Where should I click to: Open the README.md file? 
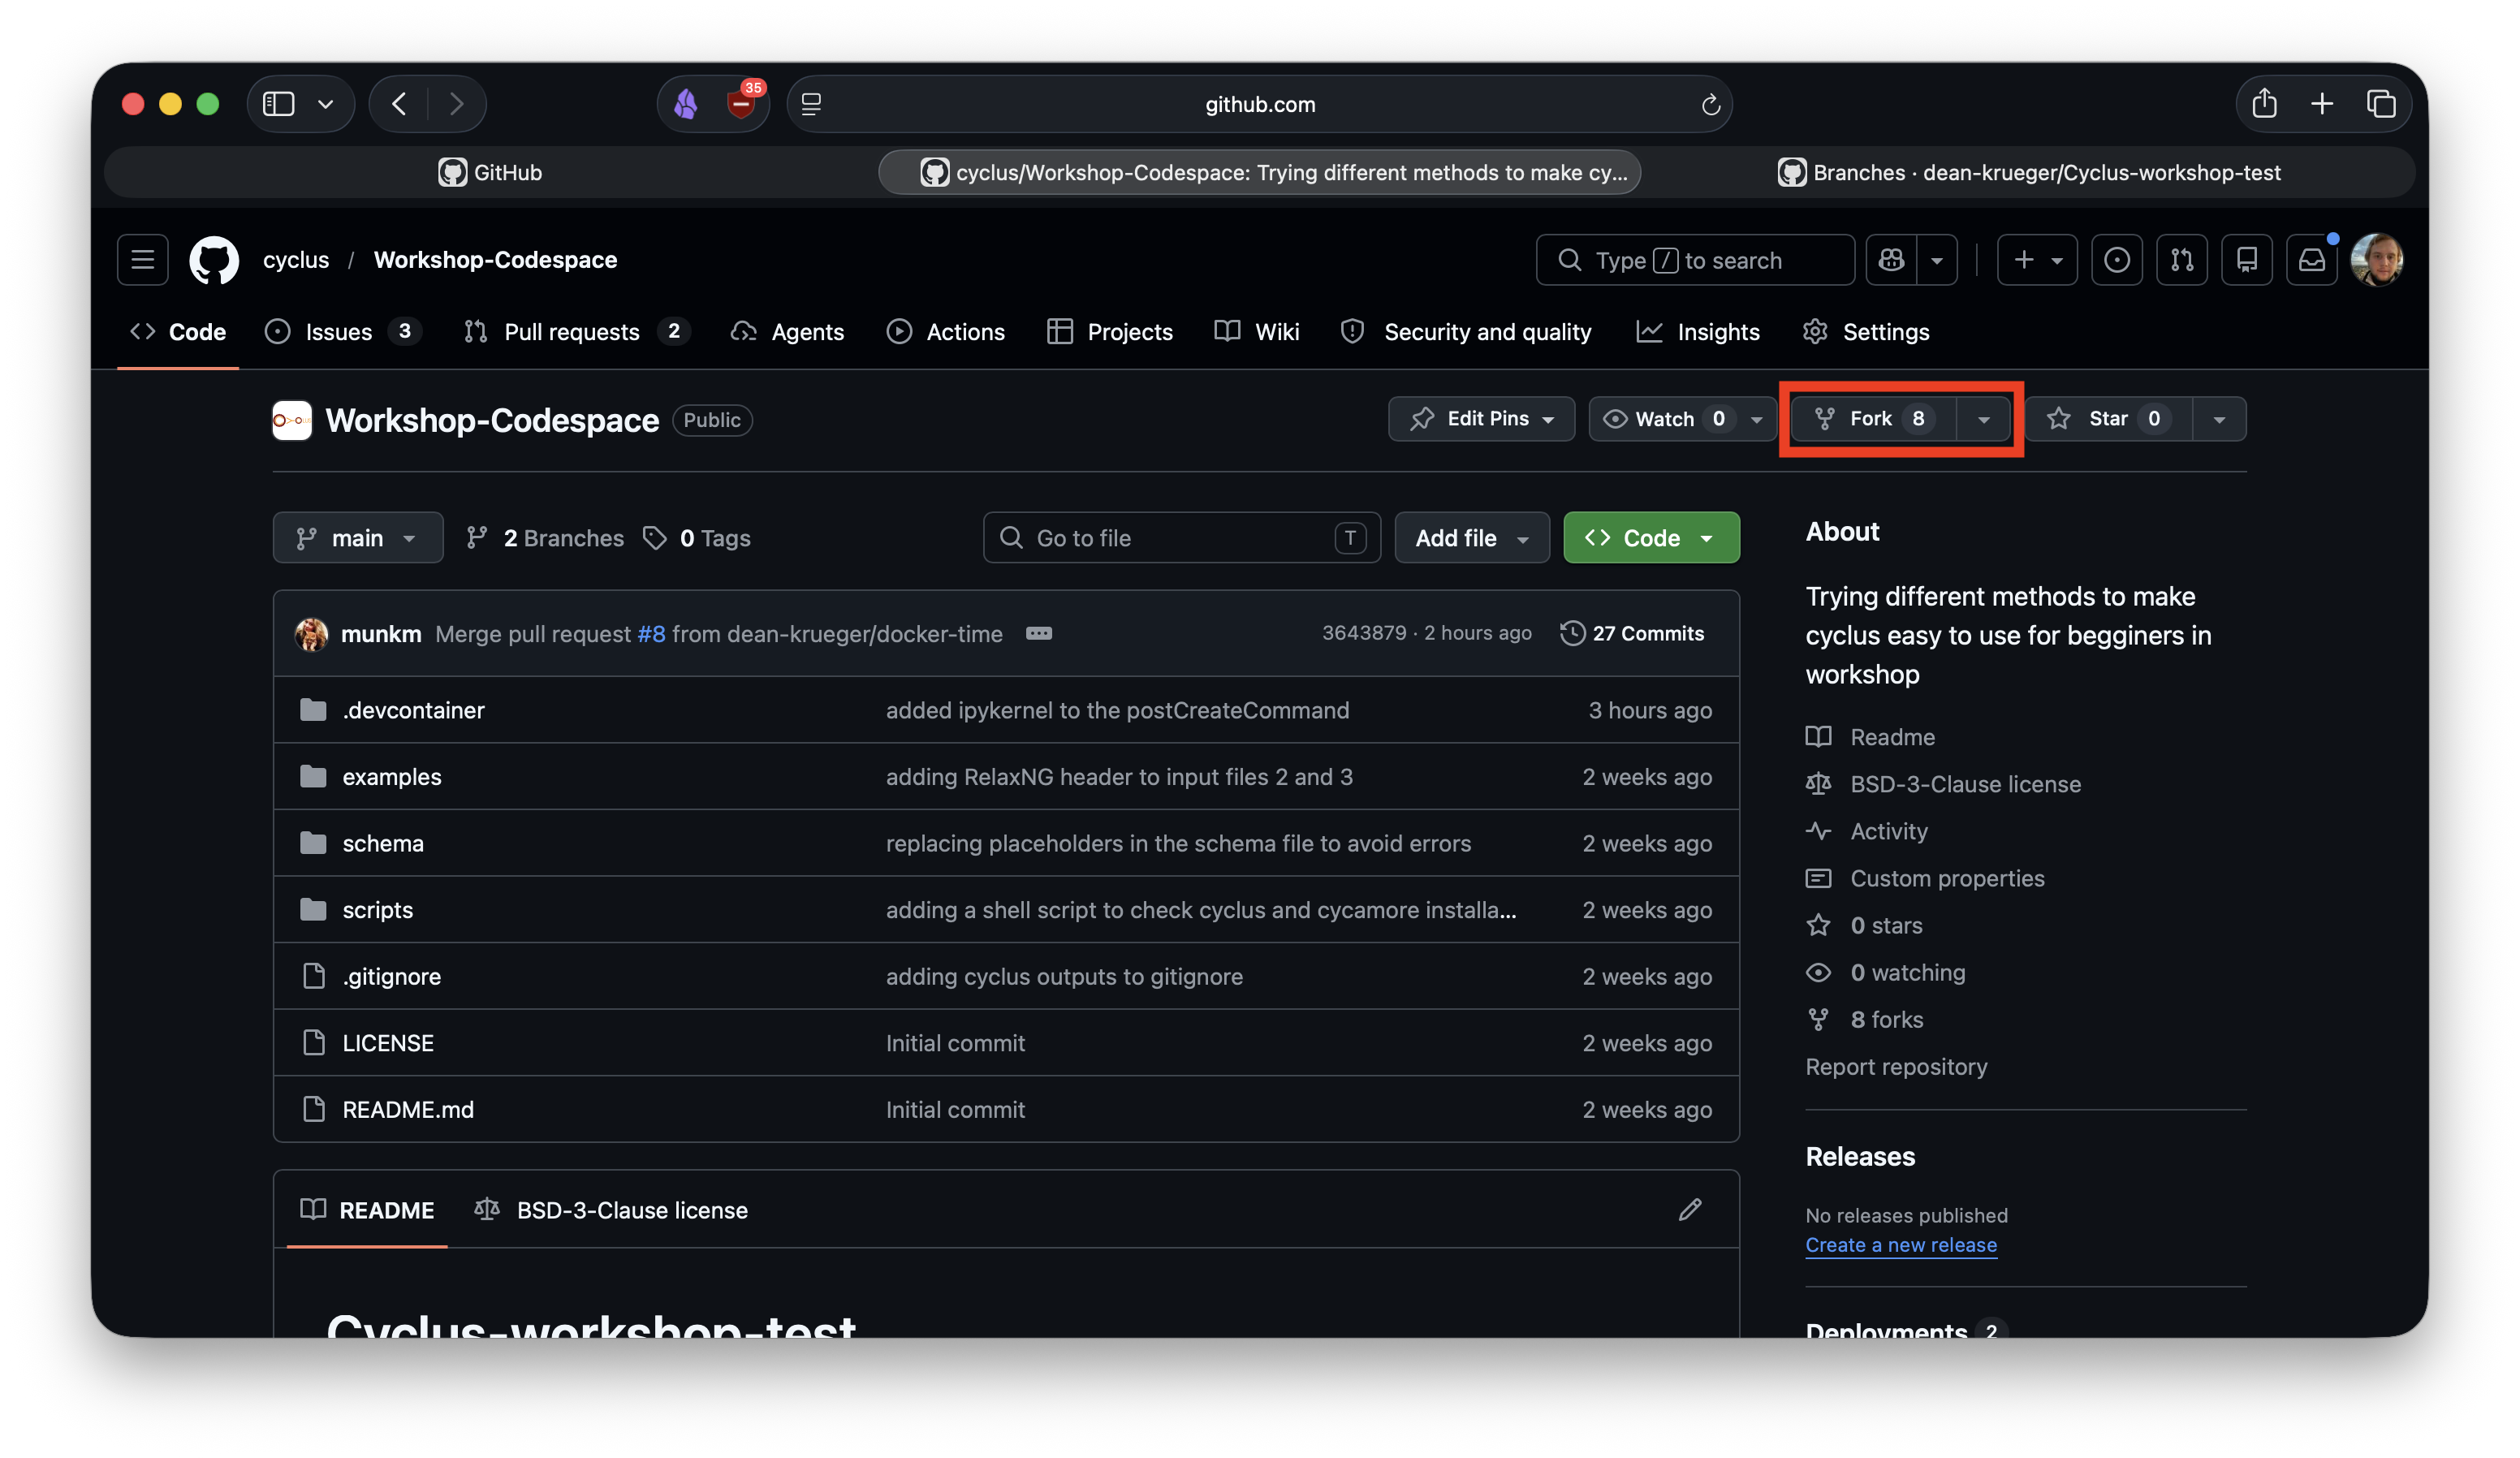[x=408, y=1110]
